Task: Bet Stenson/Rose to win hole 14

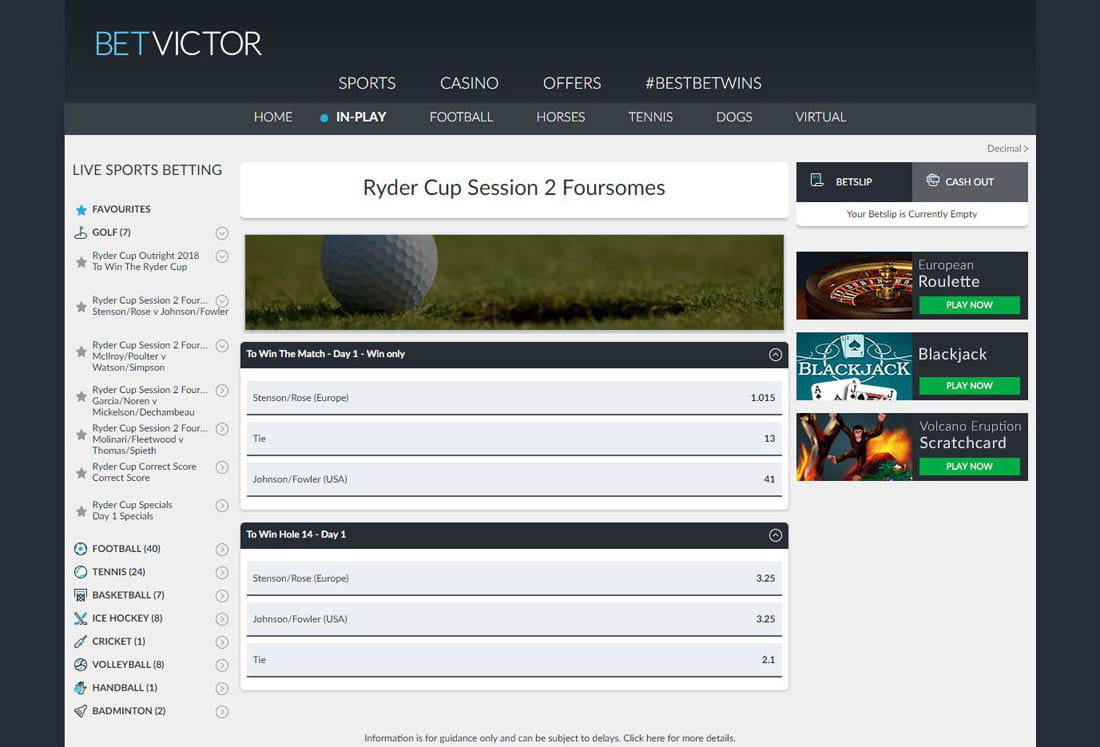Action: point(514,579)
